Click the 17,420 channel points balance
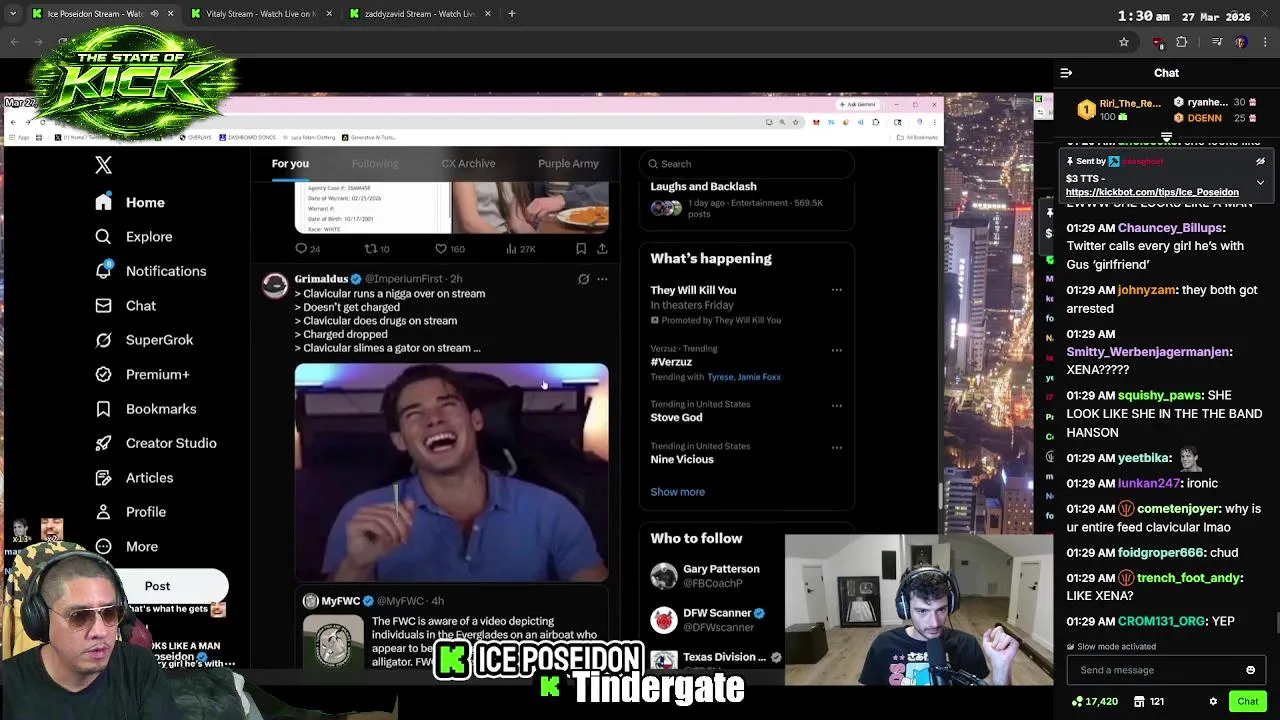1280x720 pixels. pyautogui.click(x=1094, y=702)
